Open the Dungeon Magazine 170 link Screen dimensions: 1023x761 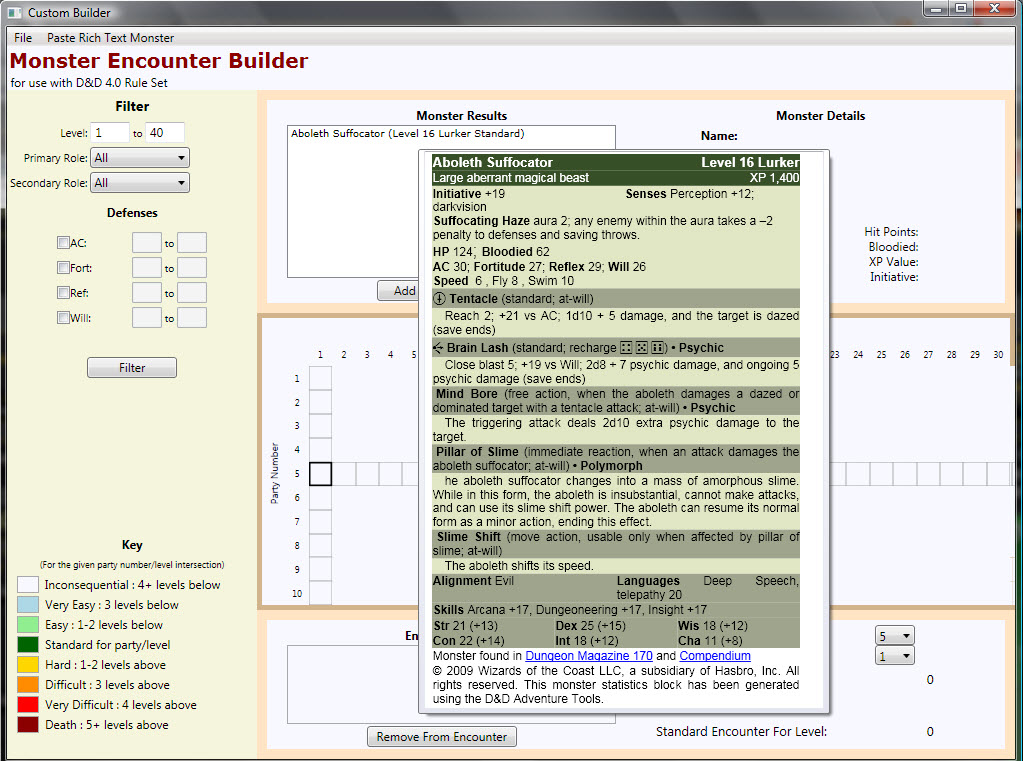pos(588,656)
